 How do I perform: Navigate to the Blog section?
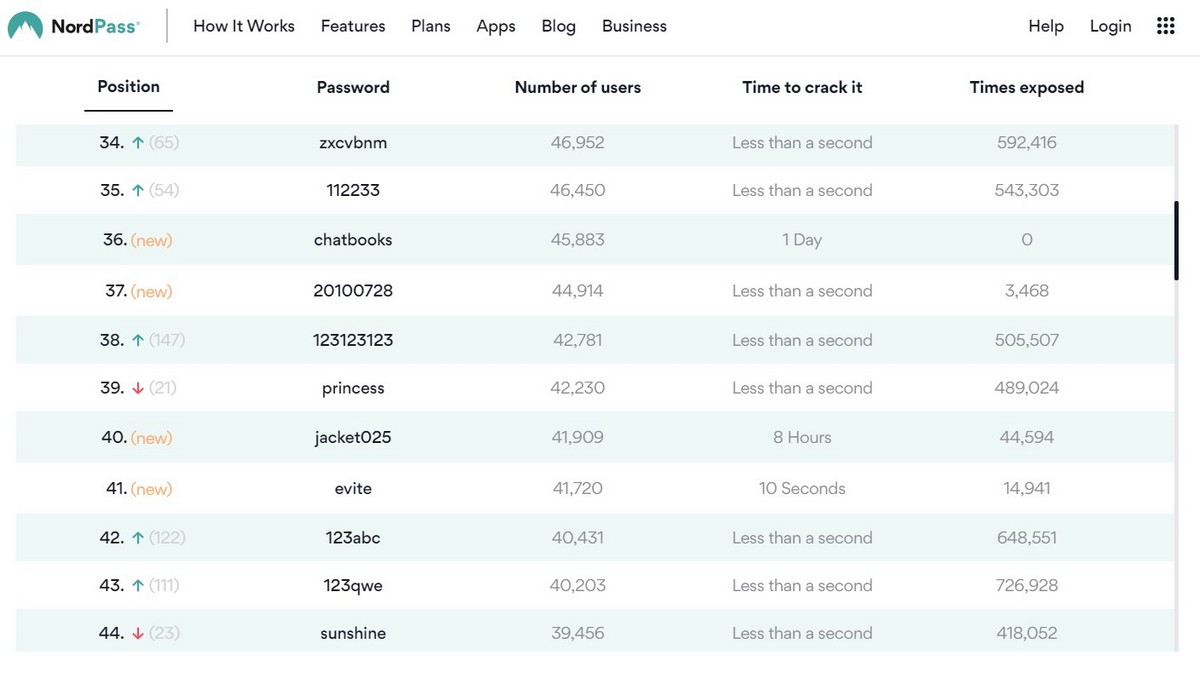click(x=558, y=26)
